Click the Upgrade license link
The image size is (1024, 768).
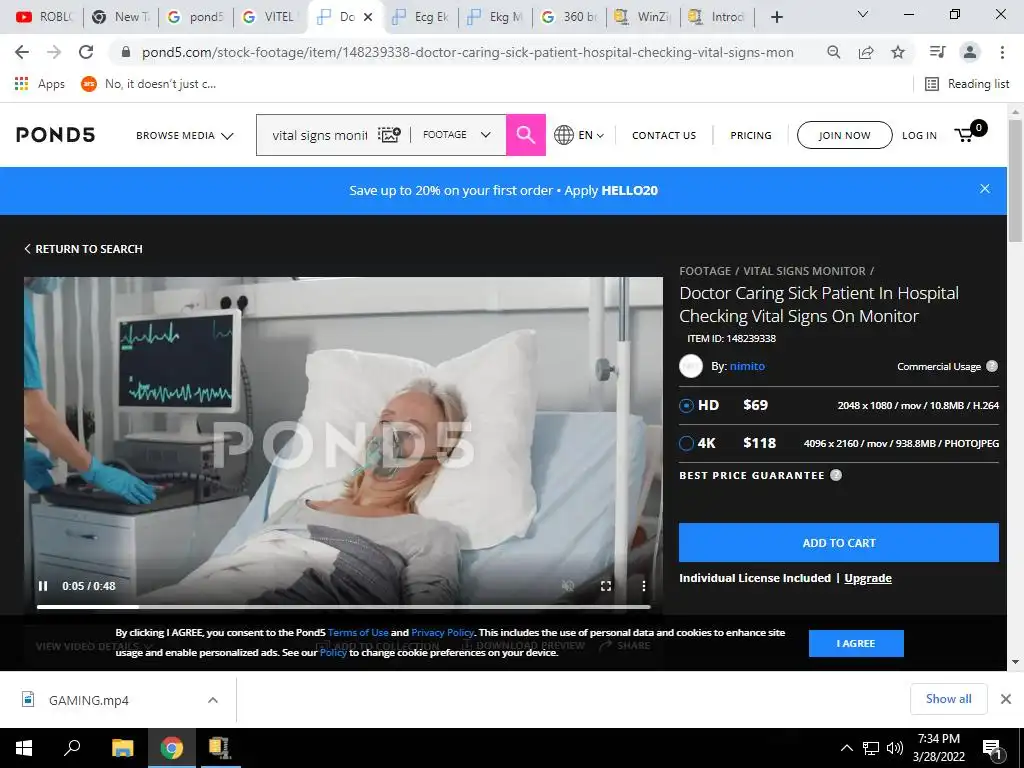(x=867, y=578)
